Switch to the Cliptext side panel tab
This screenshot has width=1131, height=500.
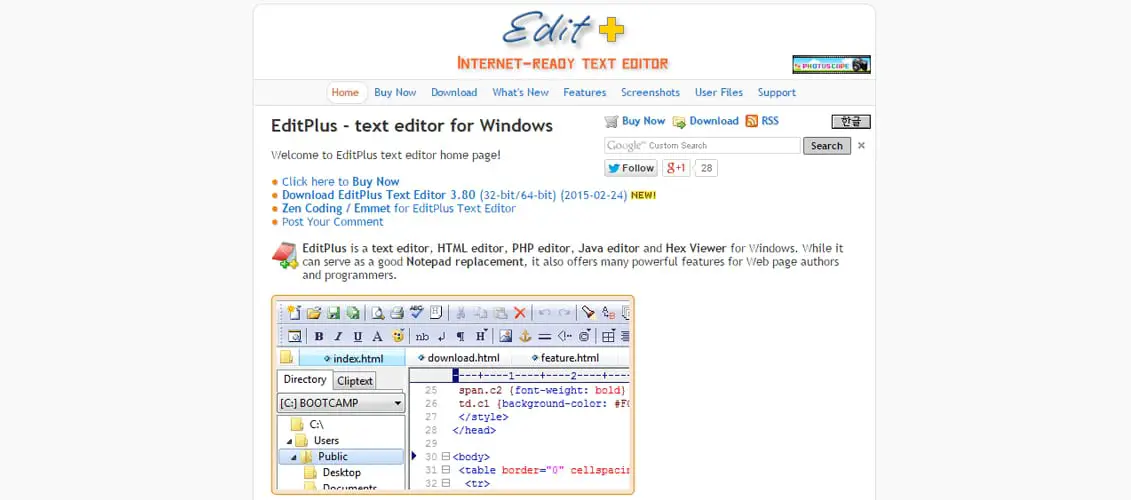tap(355, 381)
